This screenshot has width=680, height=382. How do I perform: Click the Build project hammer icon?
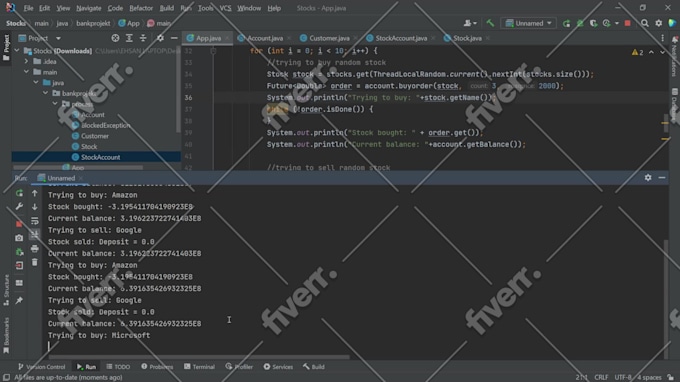click(x=490, y=23)
